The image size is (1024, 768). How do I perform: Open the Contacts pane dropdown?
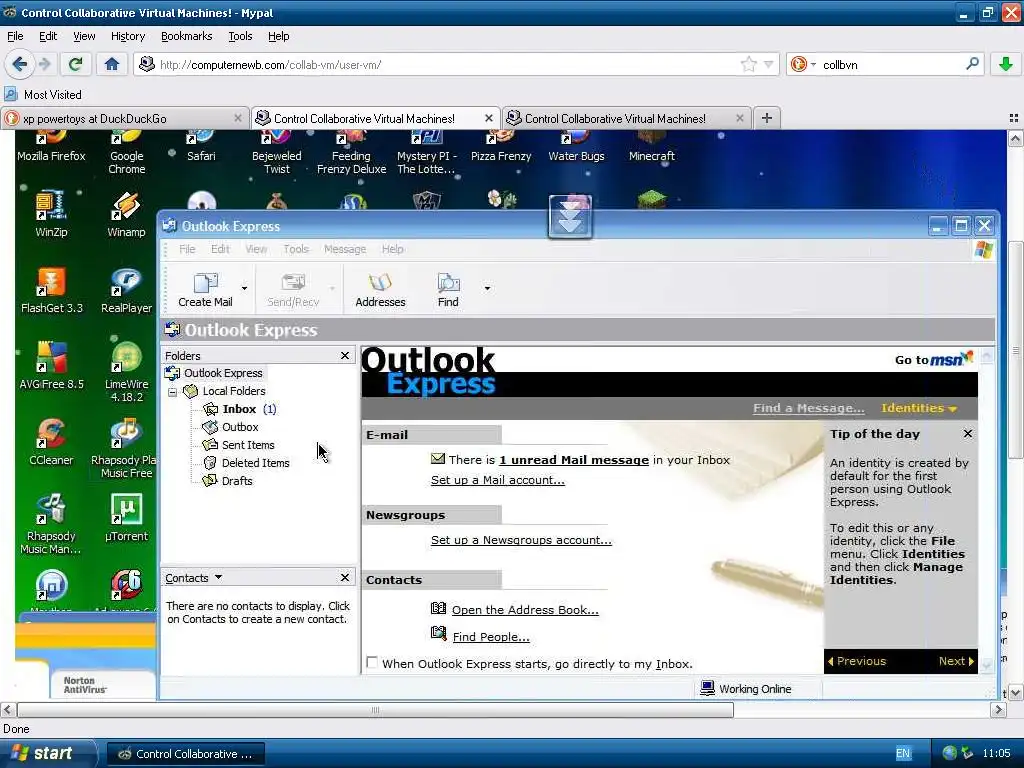tap(218, 577)
